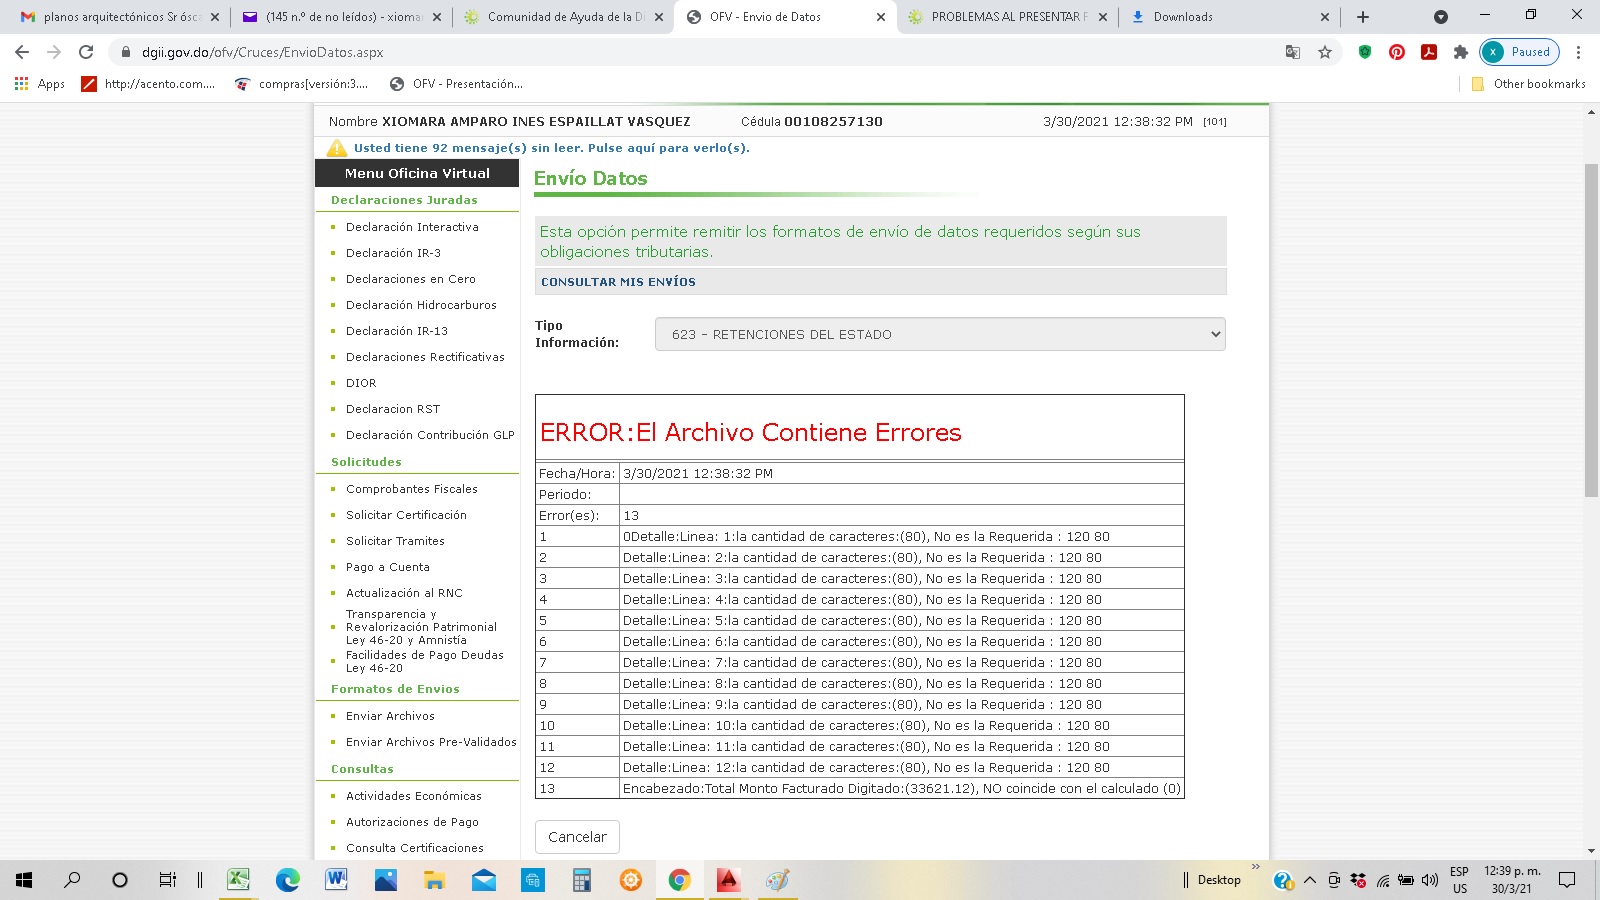This screenshot has height=900, width=1600.
Task: Click the browser reload page icon
Action: click(x=86, y=52)
